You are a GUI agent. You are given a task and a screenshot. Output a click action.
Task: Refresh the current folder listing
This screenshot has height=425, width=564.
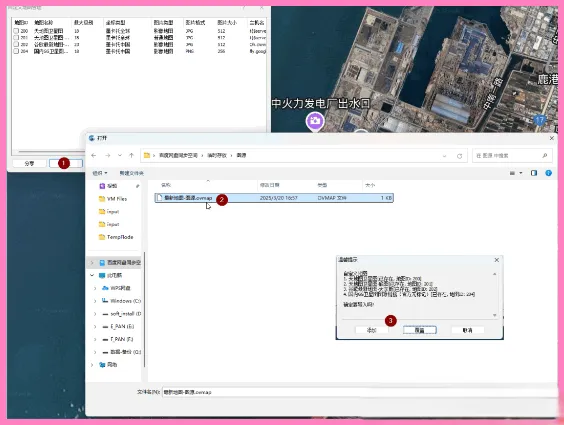pyautogui.click(x=459, y=156)
